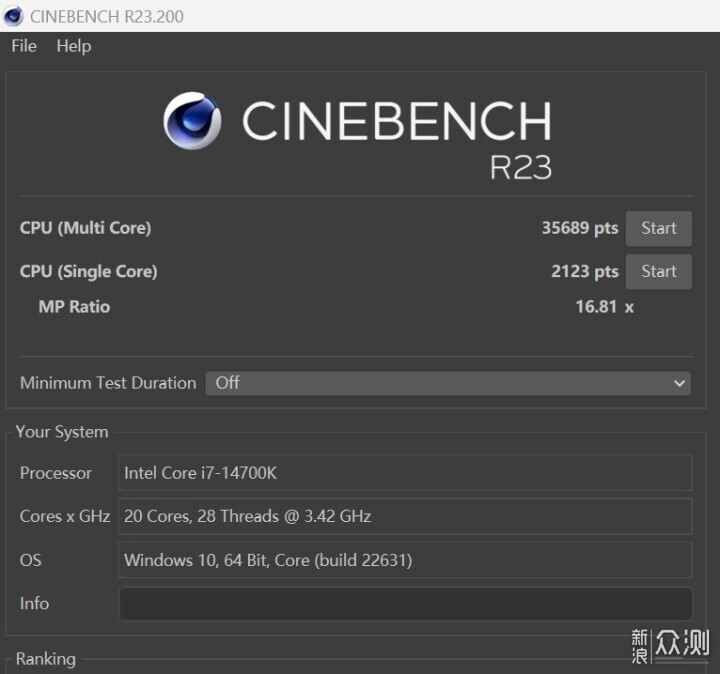Click the multi core score 35689 pts
The image size is (720, 674).
click(x=580, y=228)
